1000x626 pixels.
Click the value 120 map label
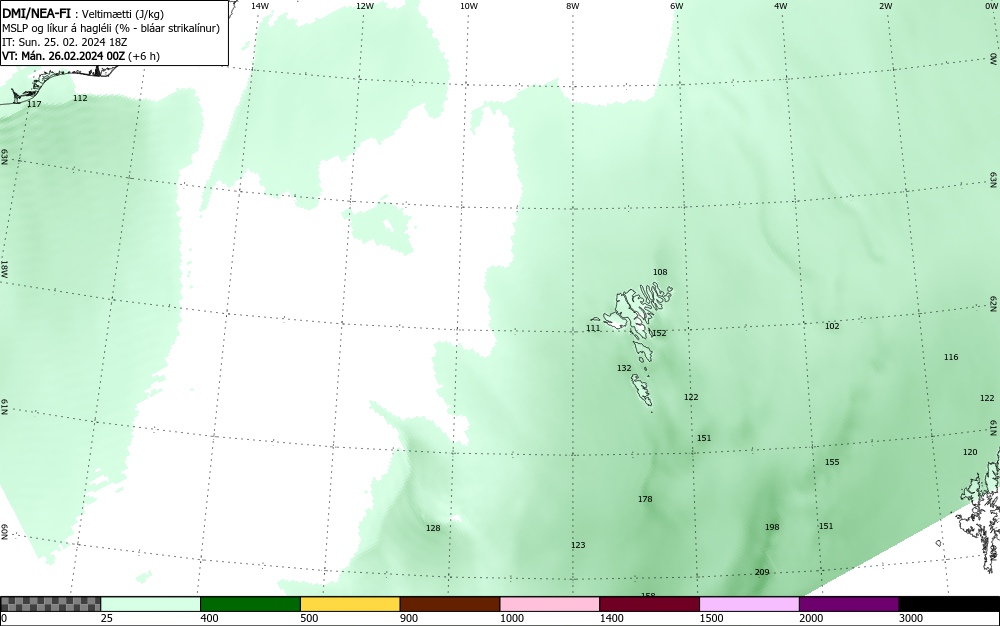pos(970,453)
